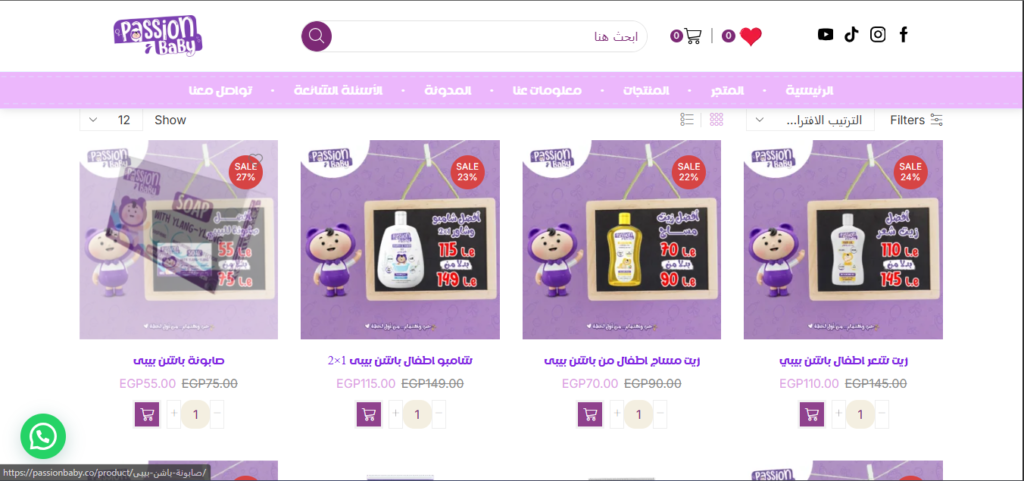Open the Facebook social icon
The image size is (1024, 481).
pyautogui.click(x=903, y=35)
